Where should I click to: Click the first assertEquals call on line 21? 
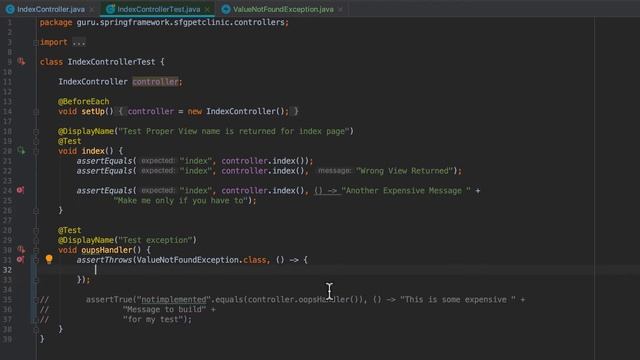click(x=104, y=161)
